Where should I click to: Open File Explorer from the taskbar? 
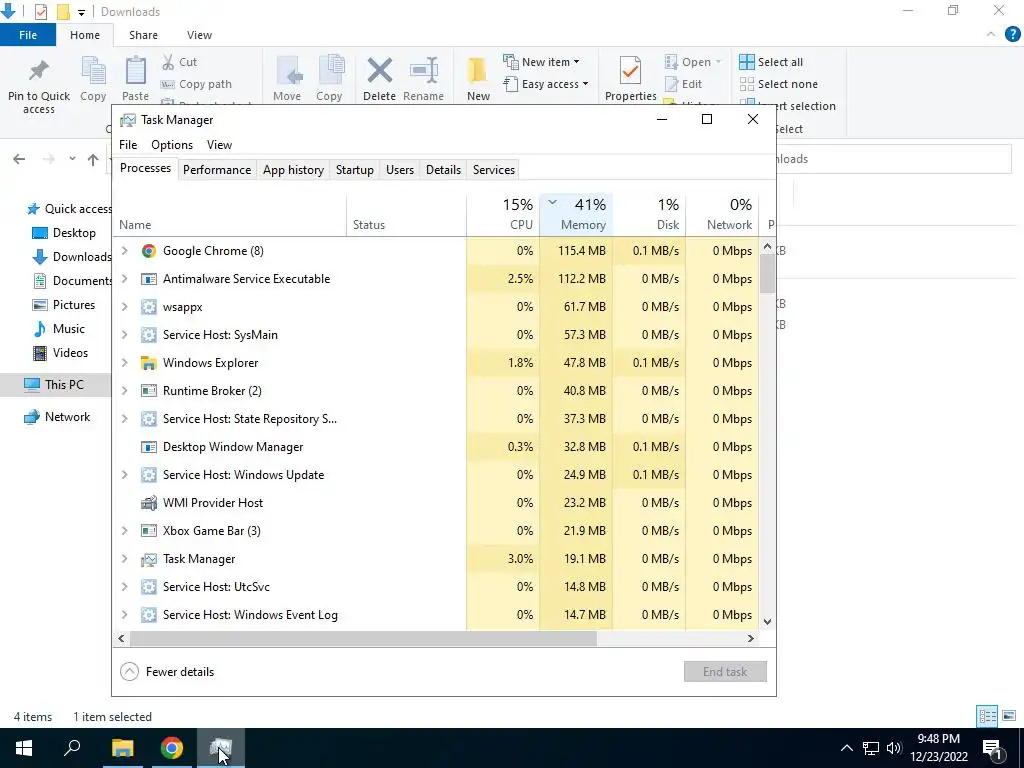[x=122, y=748]
